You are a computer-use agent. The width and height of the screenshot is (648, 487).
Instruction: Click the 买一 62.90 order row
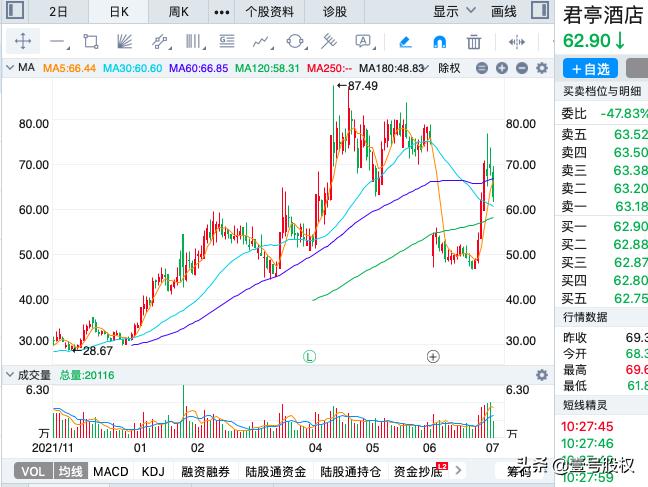[x=604, y=227]
